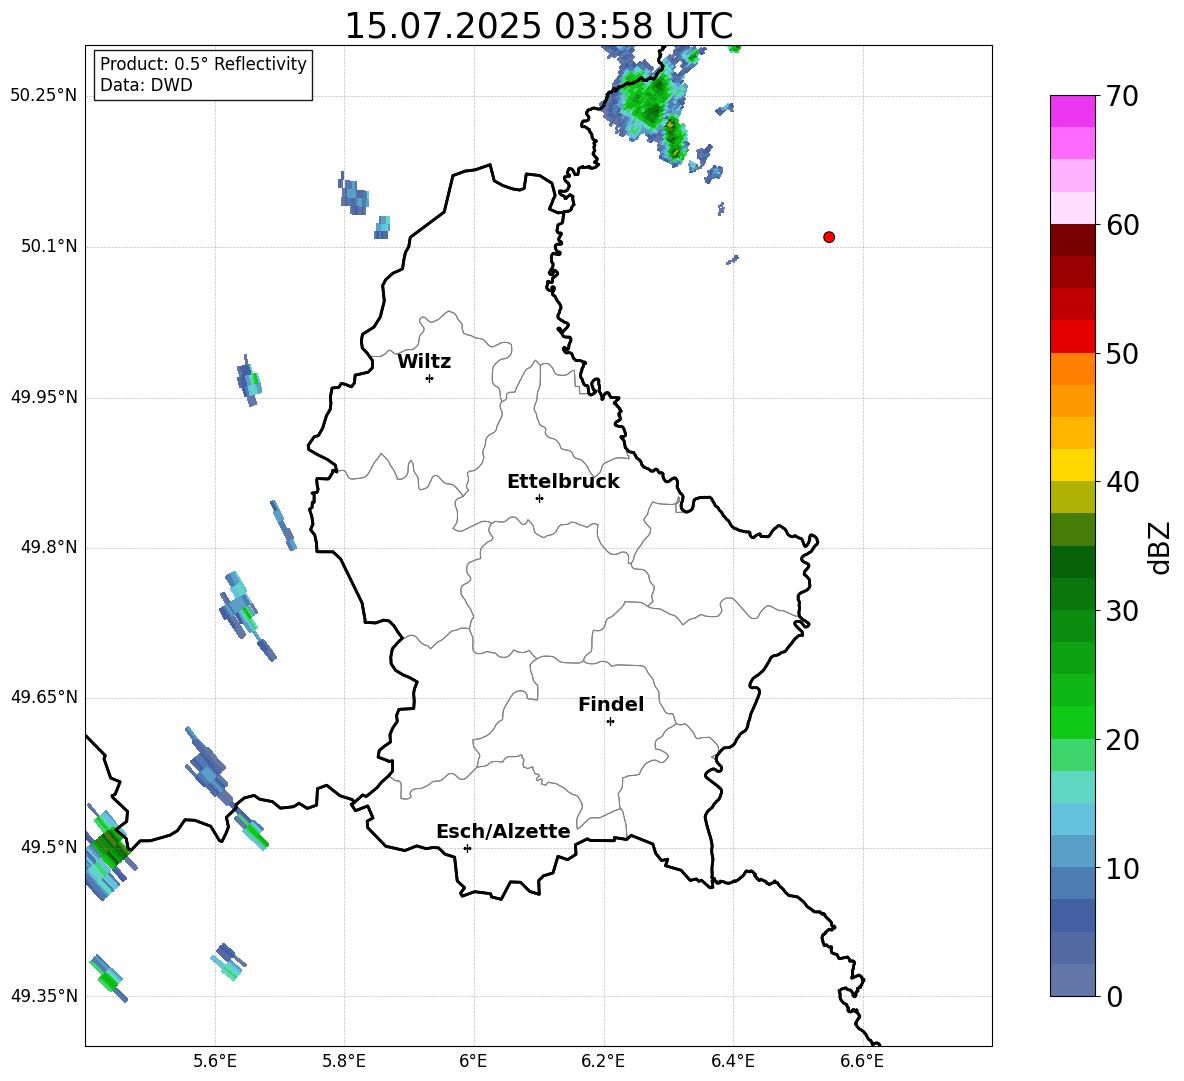1184x1081 pixels.
Task: Click the 5.6°E longitude label
Action: 215,1061
